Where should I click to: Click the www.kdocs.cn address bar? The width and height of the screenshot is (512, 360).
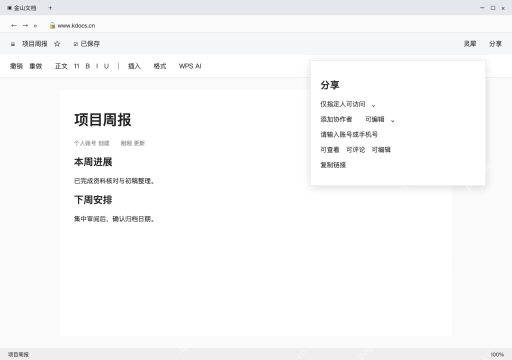coord(76,26)
